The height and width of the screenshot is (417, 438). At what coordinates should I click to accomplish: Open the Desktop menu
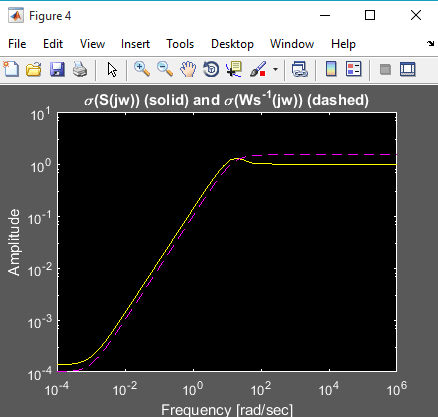pyautogui.click(x=232, y=44)
